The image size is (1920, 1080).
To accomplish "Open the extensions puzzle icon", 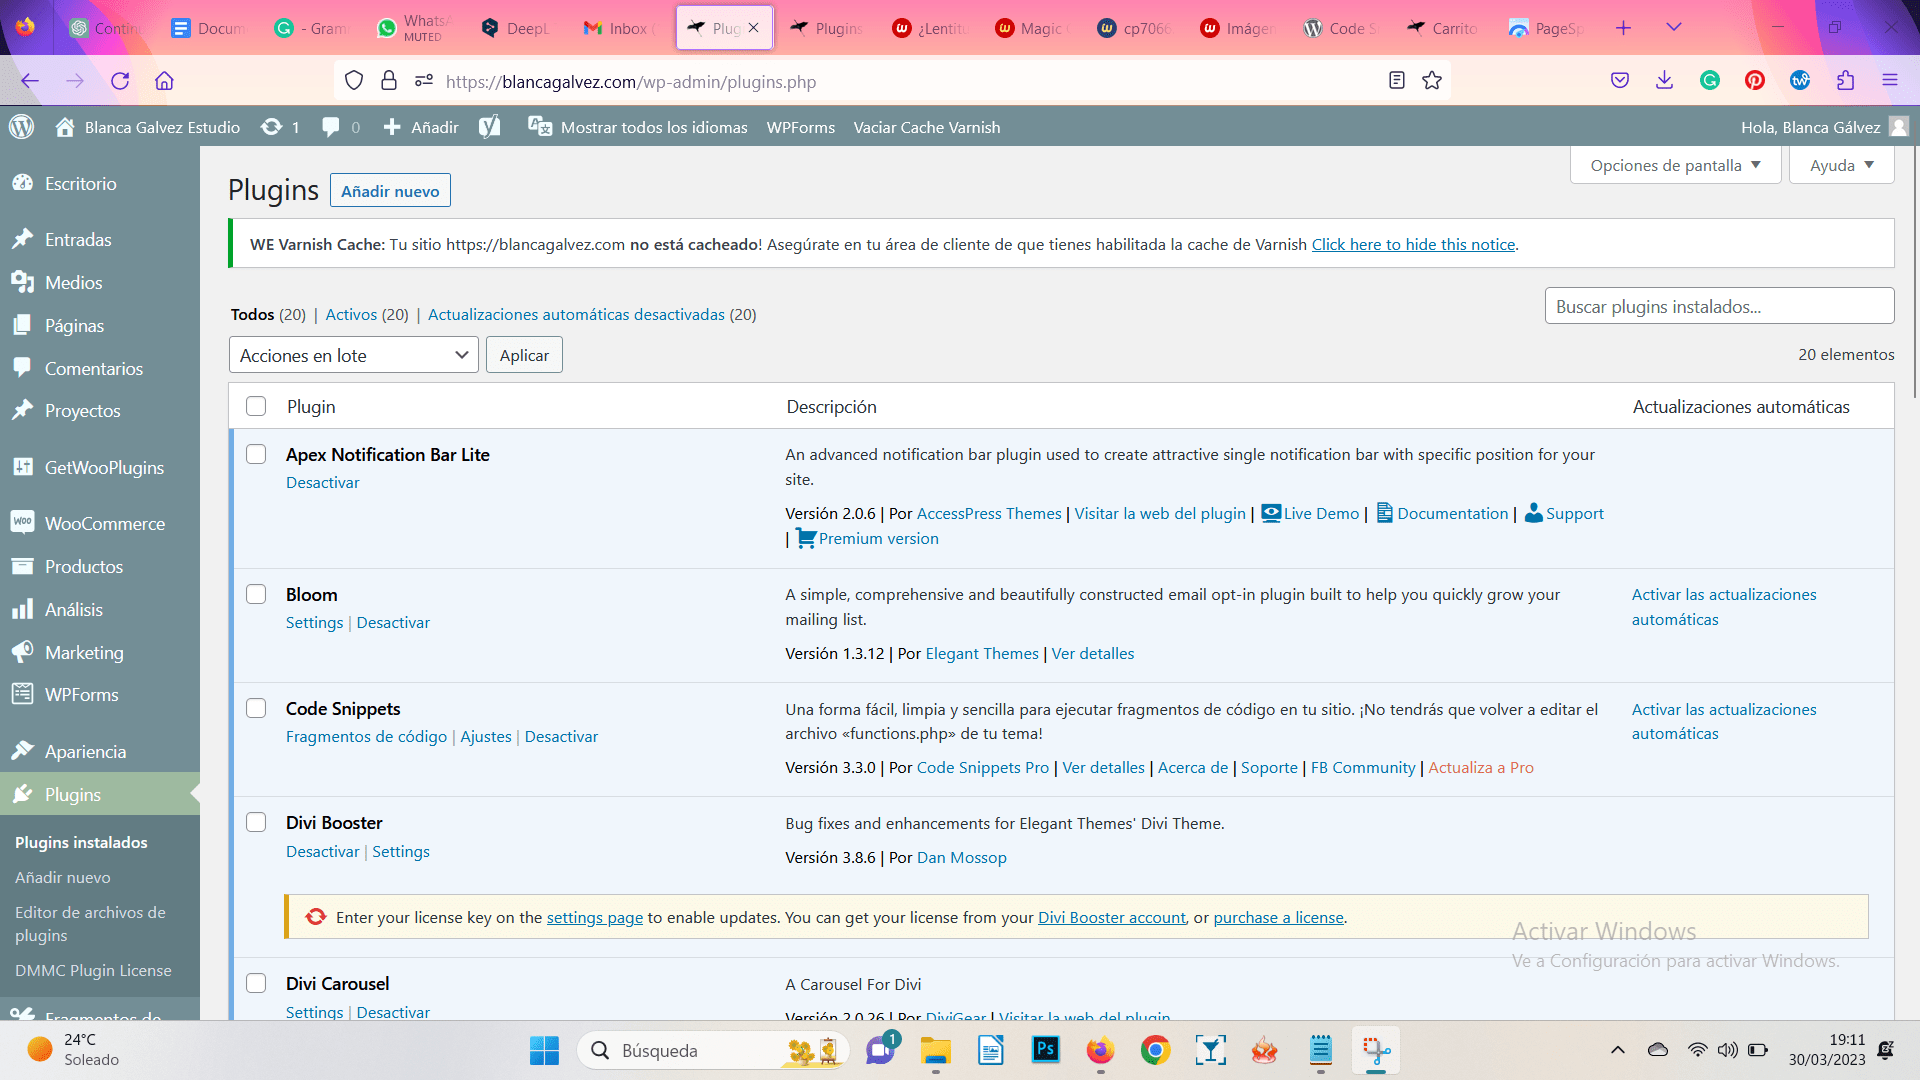I will (x=1845, y=81).
